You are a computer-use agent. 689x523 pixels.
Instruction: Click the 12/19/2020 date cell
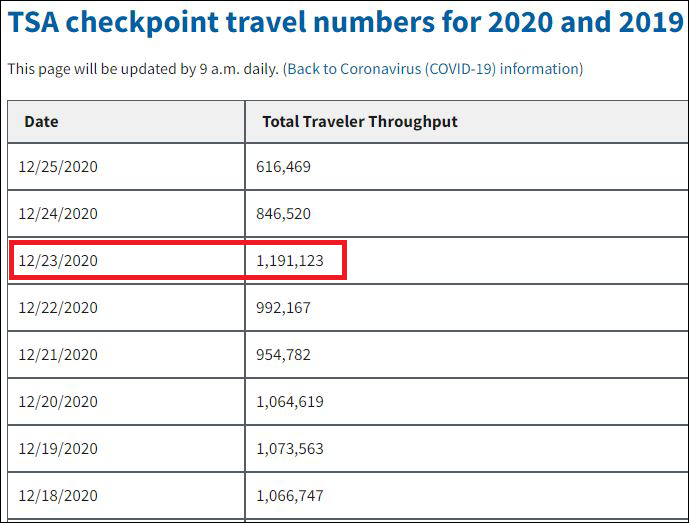coord(58,449)
